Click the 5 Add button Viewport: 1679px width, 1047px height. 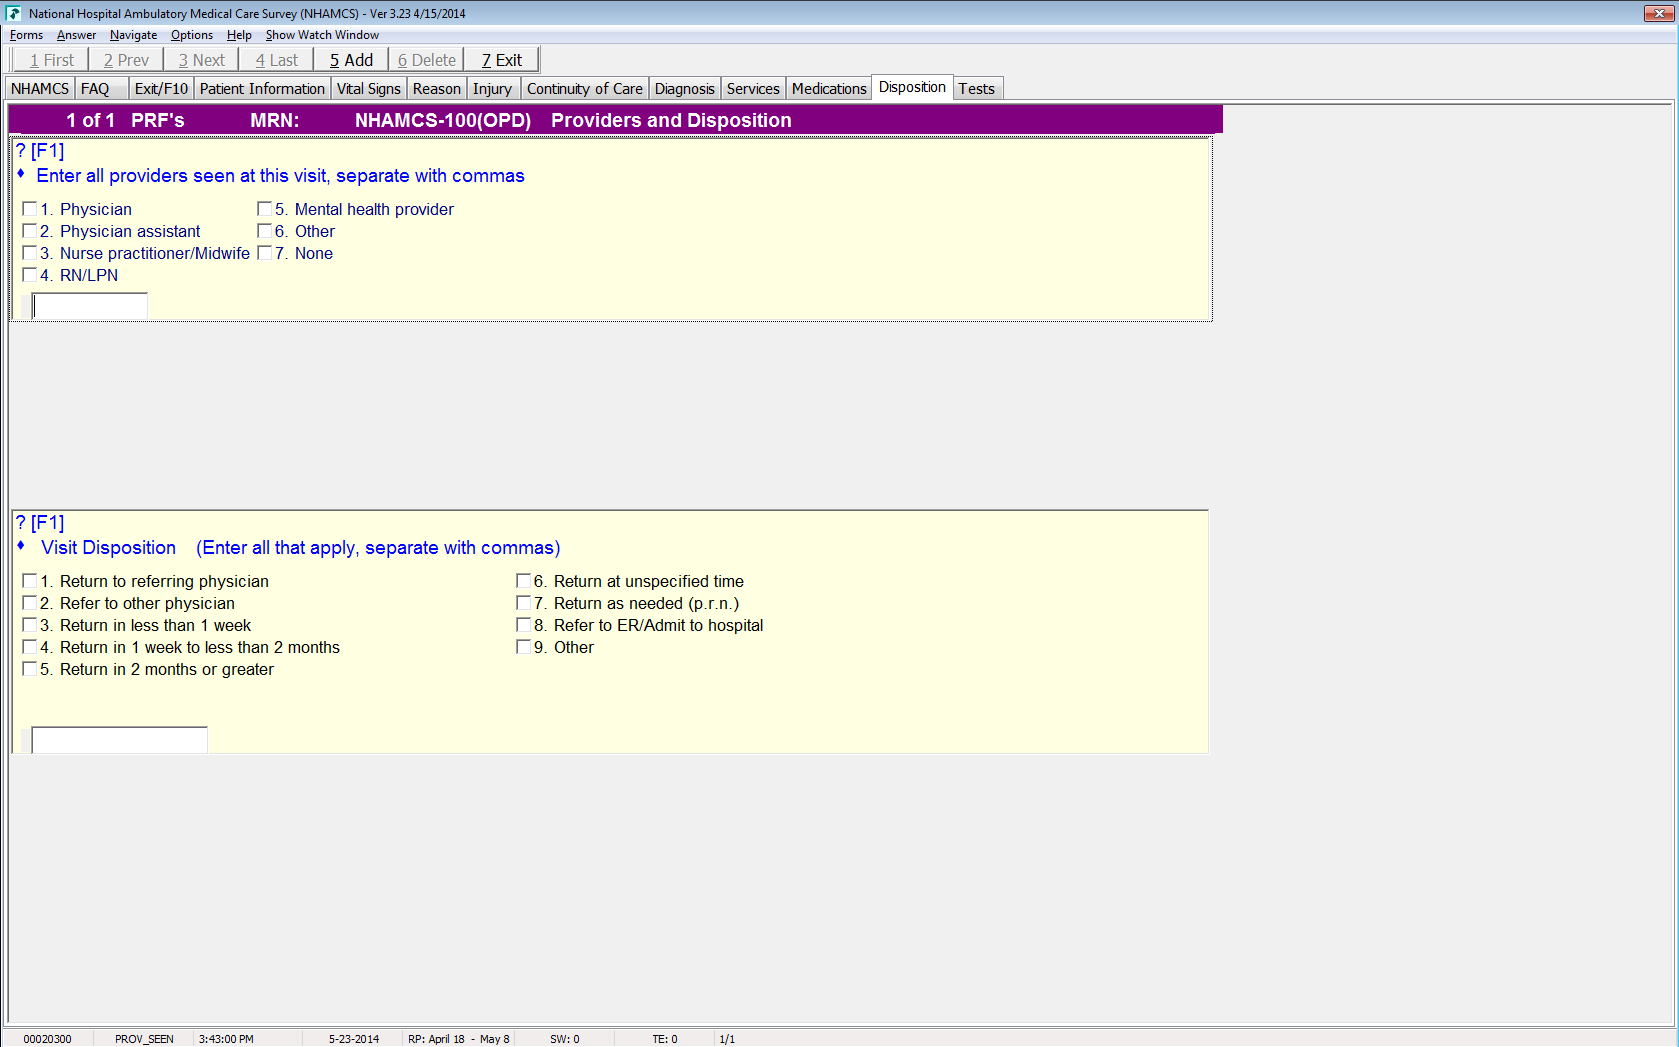(x=351, y=60)
